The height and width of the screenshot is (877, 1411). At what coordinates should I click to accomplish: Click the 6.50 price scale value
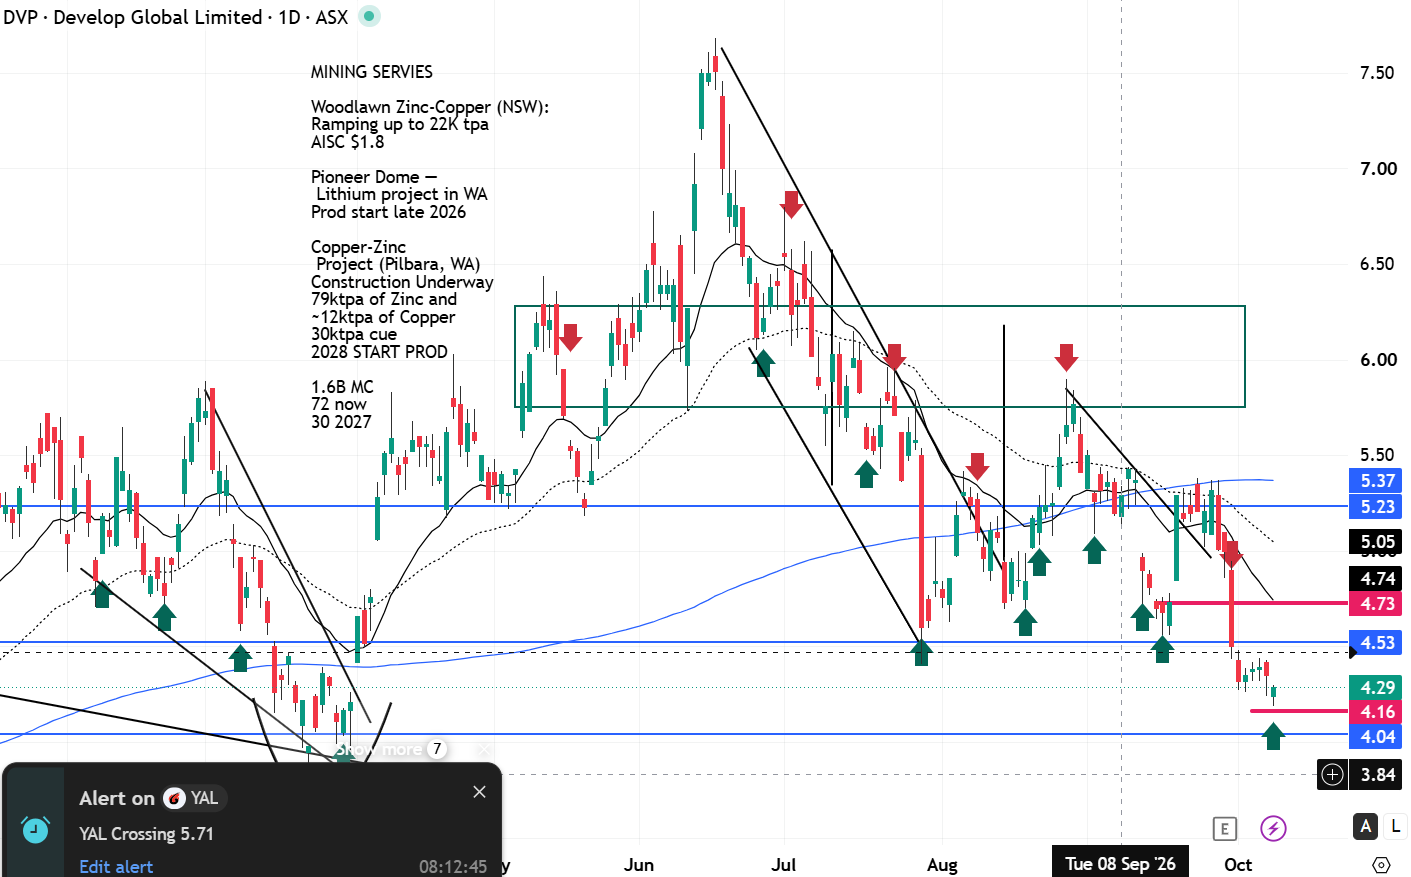[x=1377, y=264]
